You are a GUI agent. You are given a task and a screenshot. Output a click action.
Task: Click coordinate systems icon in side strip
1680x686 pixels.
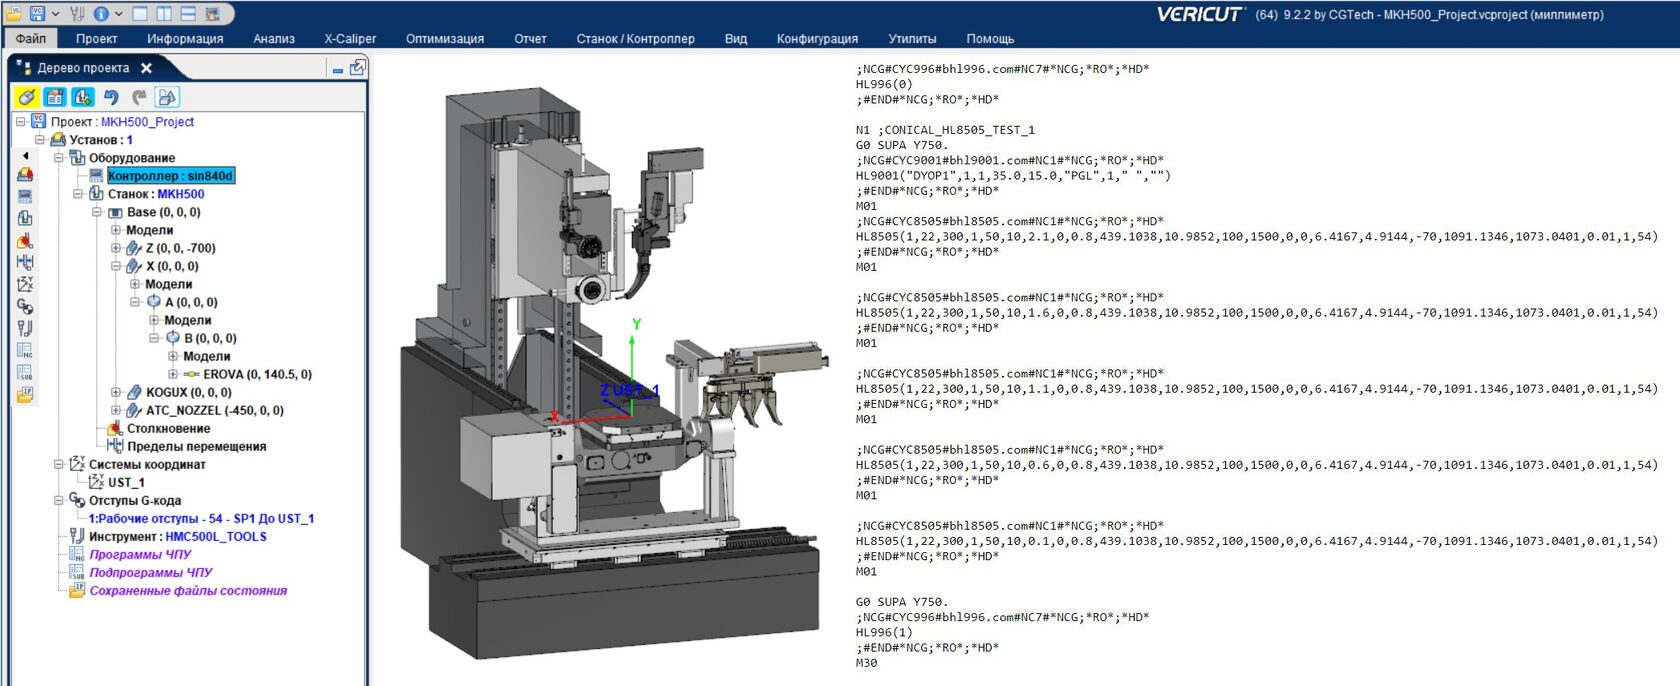tap(25, 284)
